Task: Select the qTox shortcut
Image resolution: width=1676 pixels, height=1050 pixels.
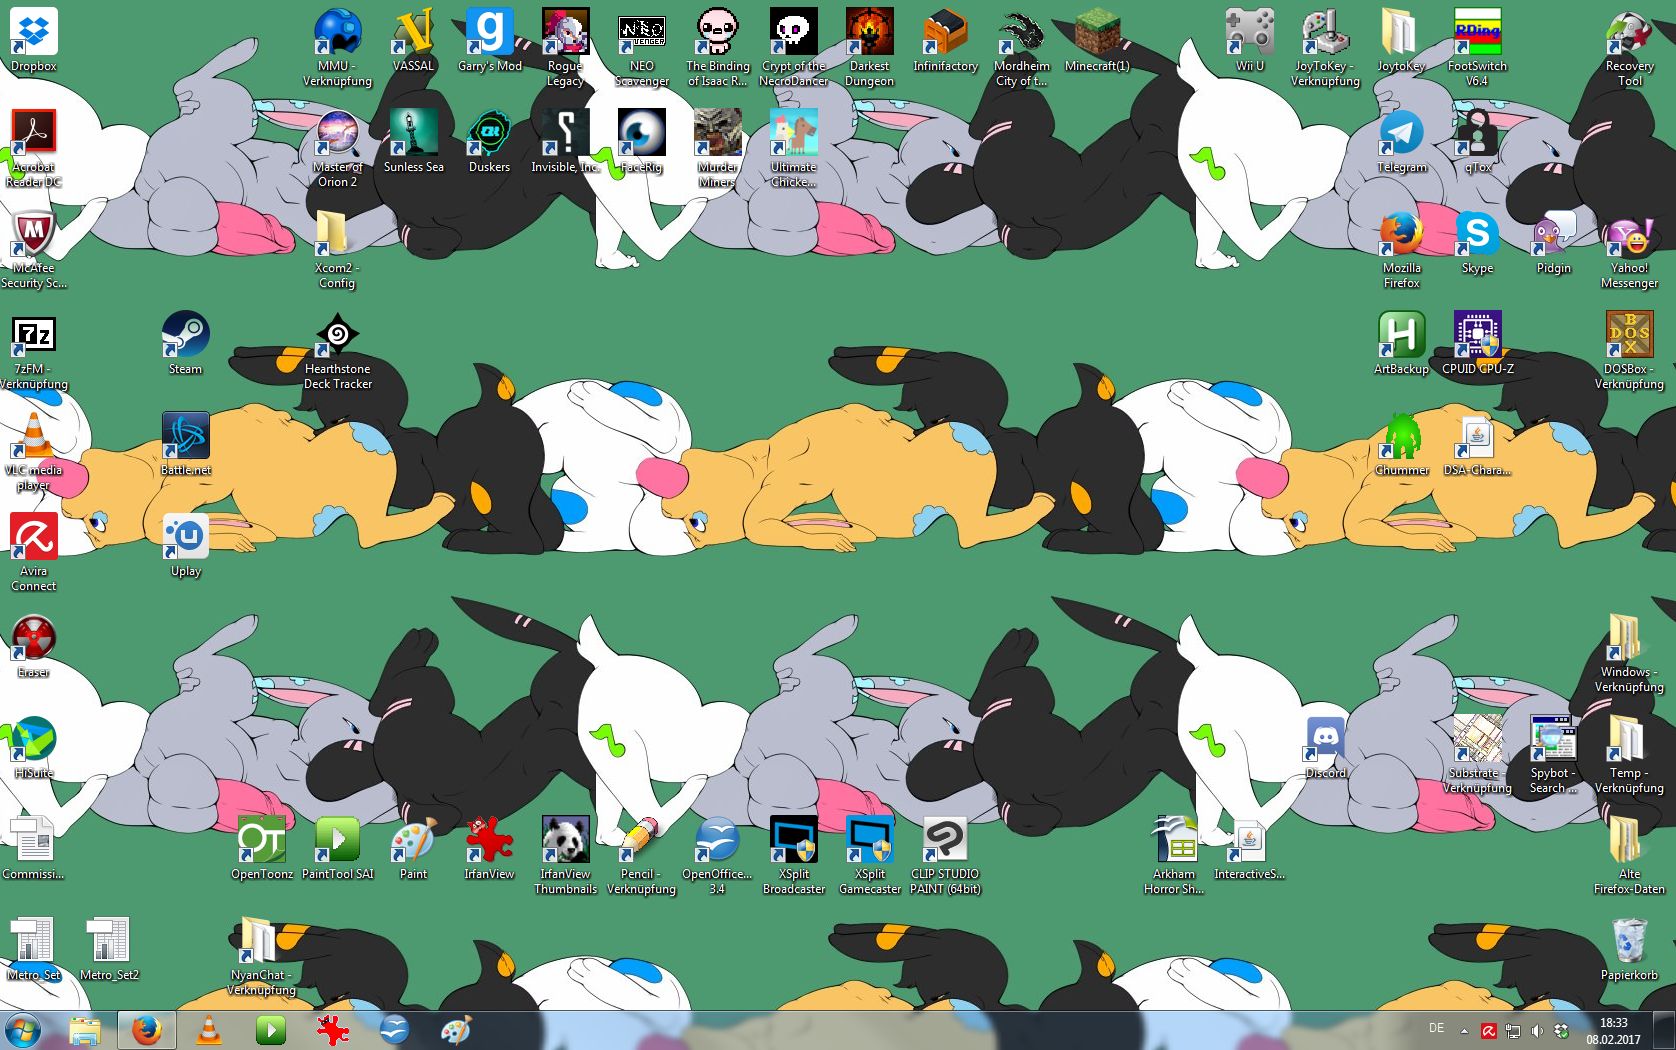Action: click(x=1477, y=141)
